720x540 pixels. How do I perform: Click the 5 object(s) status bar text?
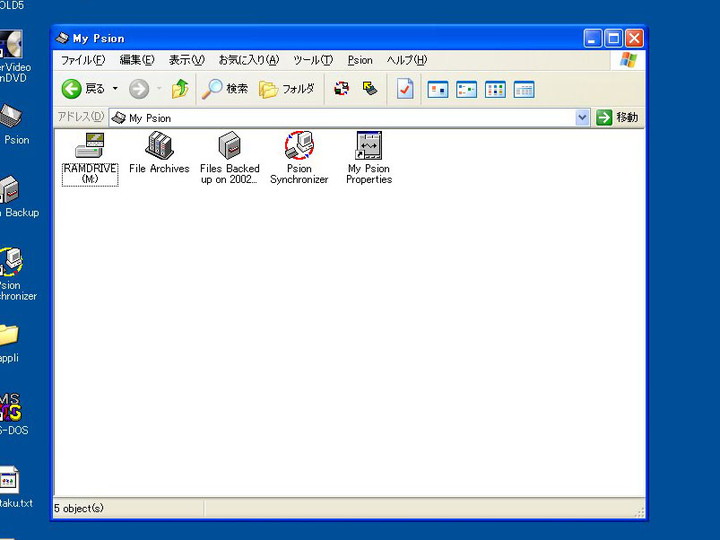coord(79,508)
